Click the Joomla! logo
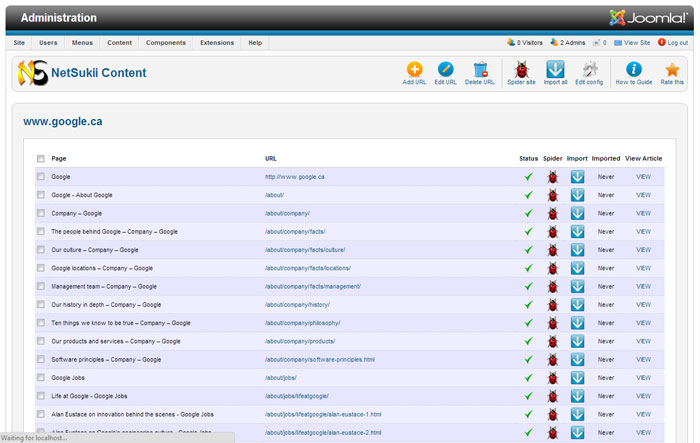The image size is (700, 443). [649, 18]
